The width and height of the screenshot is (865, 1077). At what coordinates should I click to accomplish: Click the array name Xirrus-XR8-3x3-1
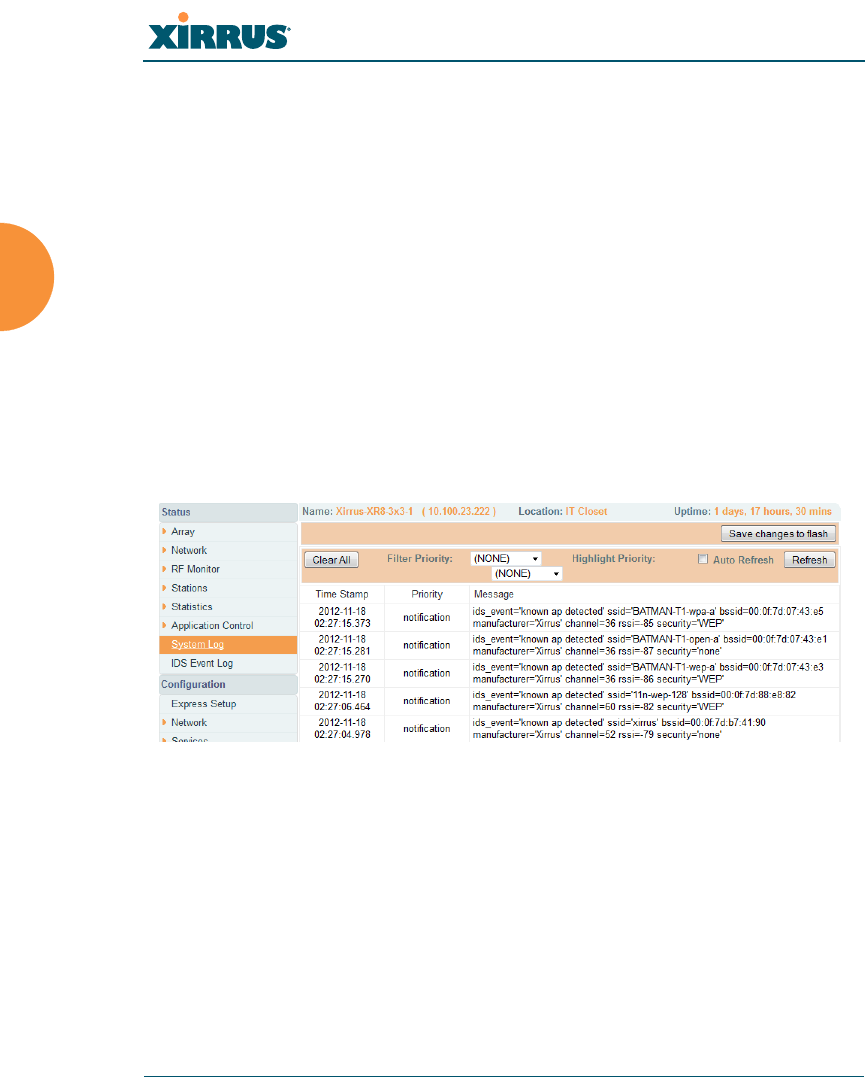pos(374,512)
